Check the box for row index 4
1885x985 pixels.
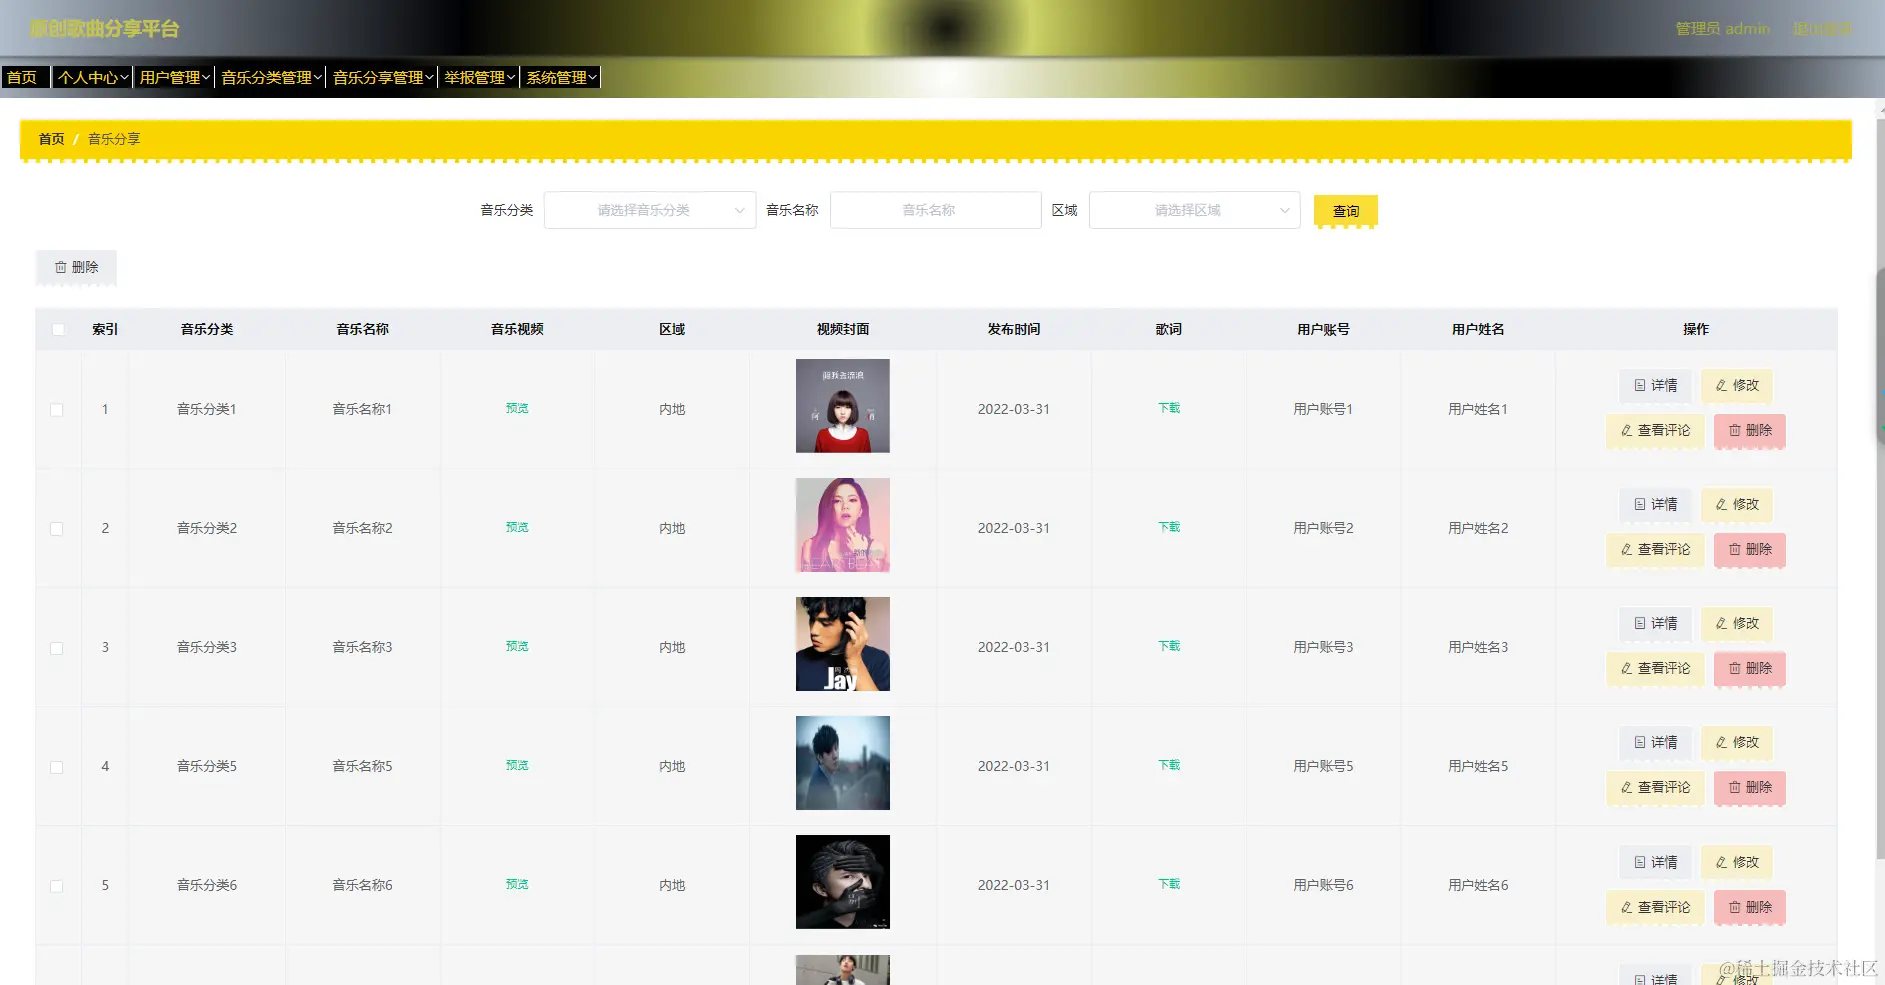coord(57,767)
